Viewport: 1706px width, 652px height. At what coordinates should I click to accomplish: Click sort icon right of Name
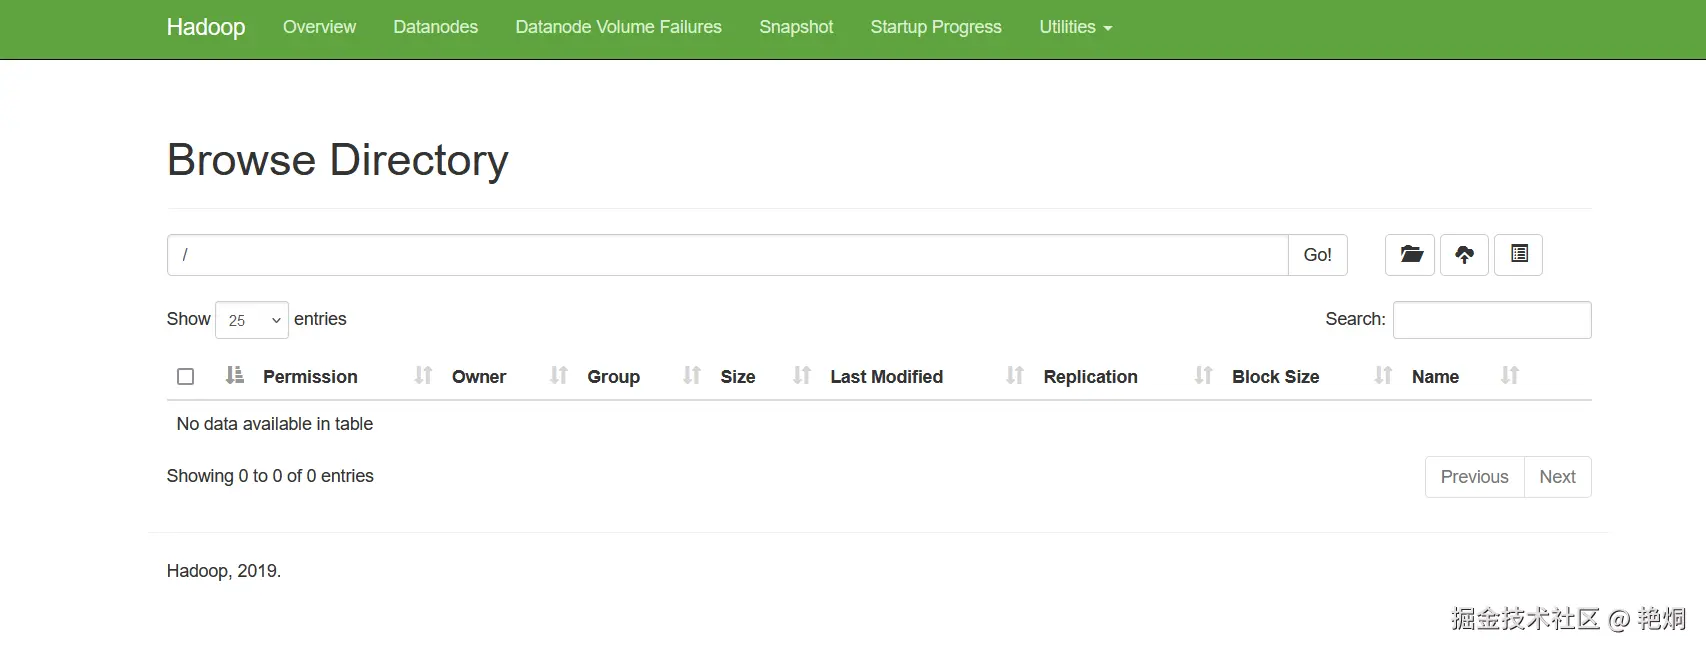1509,376
